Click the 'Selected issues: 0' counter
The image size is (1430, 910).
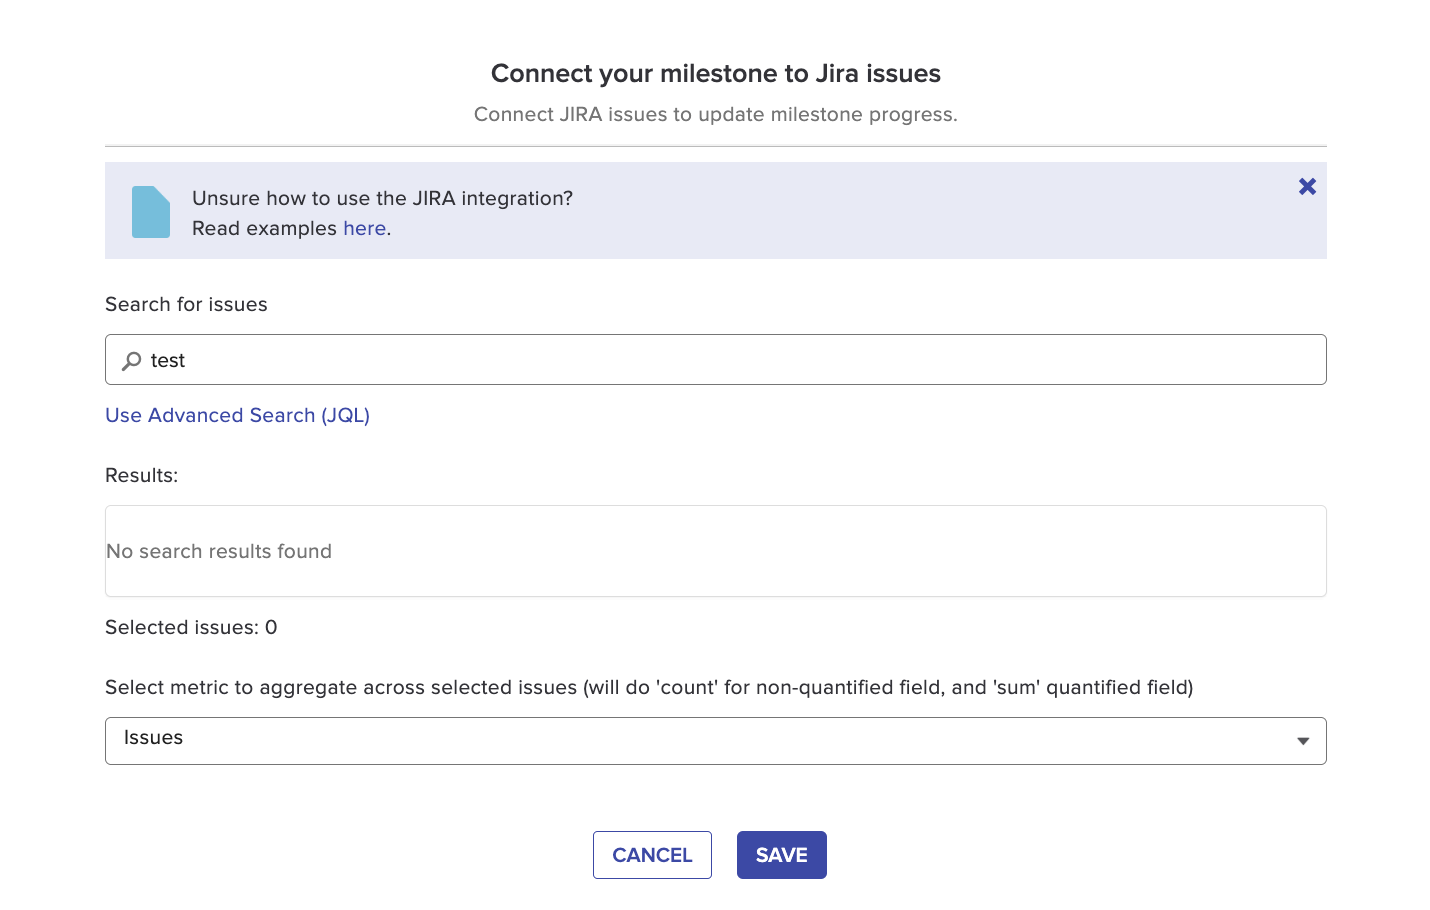coord(191,628)
